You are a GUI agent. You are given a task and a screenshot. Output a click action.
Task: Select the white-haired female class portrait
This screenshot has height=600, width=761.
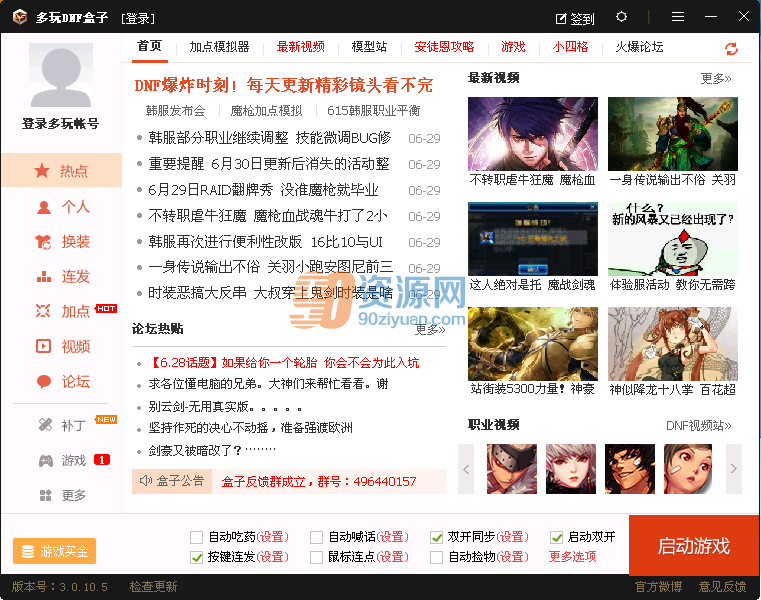click(571, 469)
